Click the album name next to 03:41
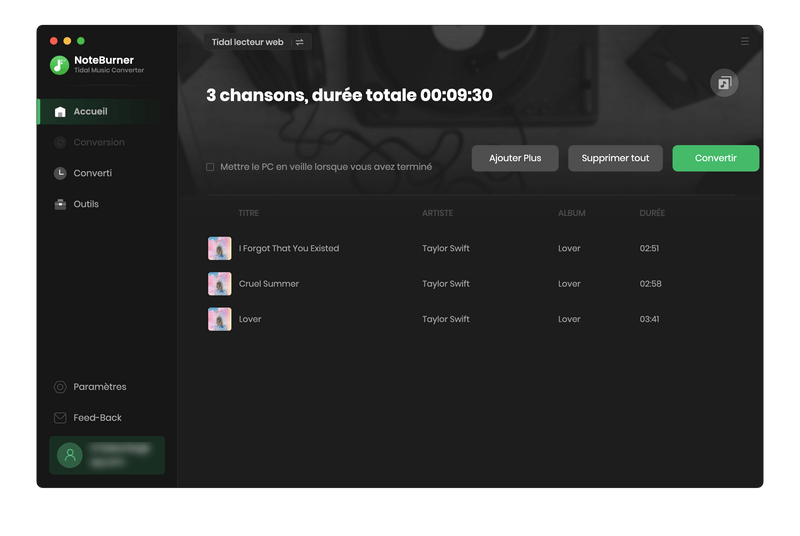800x536 pixels. (569, 319)
